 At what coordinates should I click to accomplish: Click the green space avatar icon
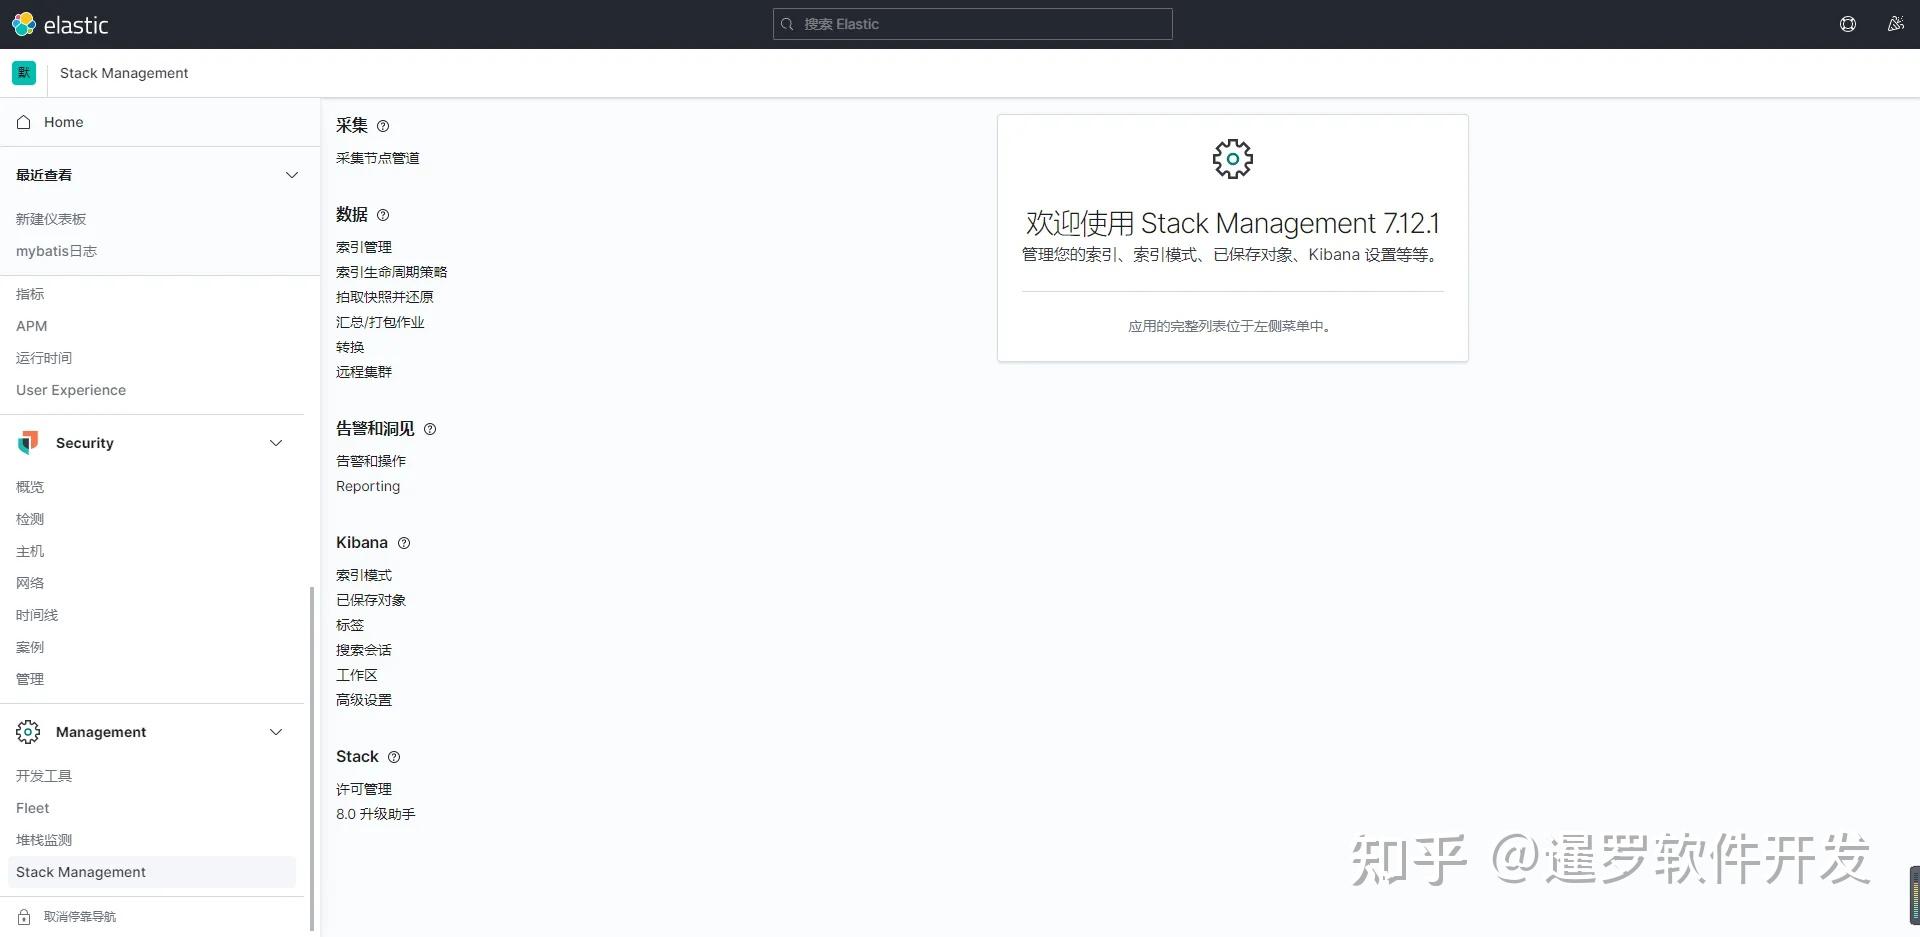click(x=24, y=73)
